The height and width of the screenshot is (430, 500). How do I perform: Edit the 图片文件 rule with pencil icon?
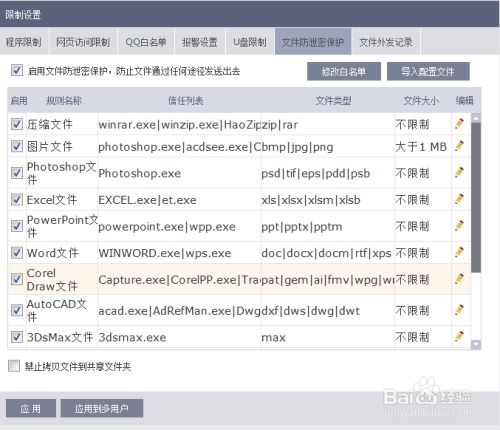click(459, 146)
